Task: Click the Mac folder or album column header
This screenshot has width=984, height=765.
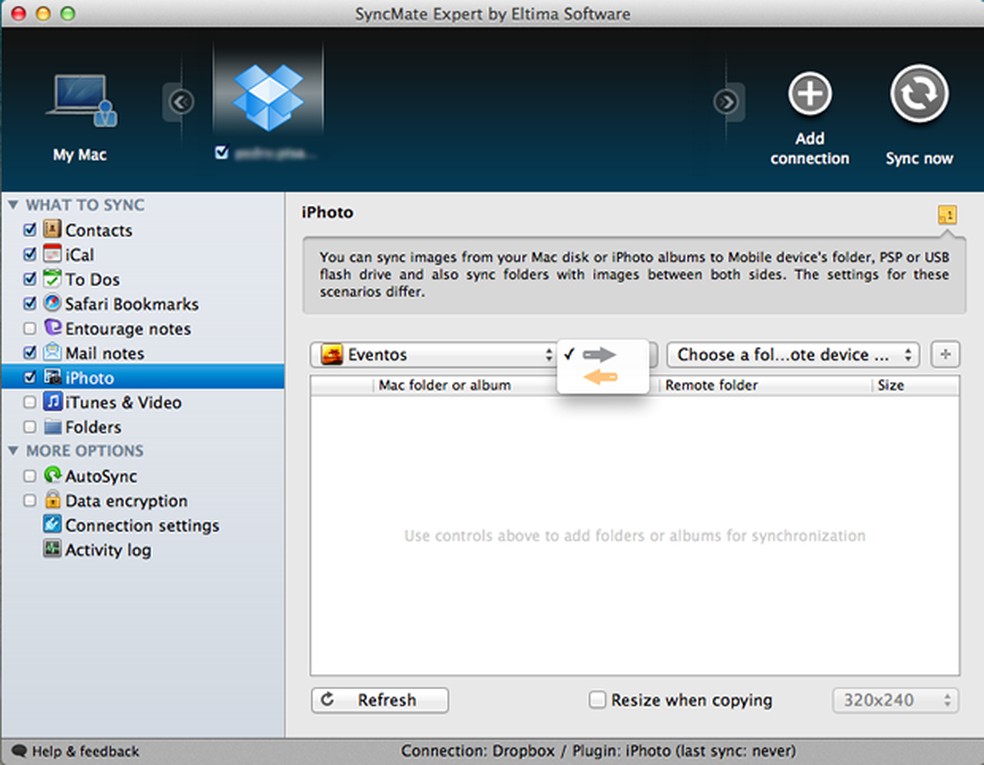Action: pyautogui.click(x=444, y=385)
